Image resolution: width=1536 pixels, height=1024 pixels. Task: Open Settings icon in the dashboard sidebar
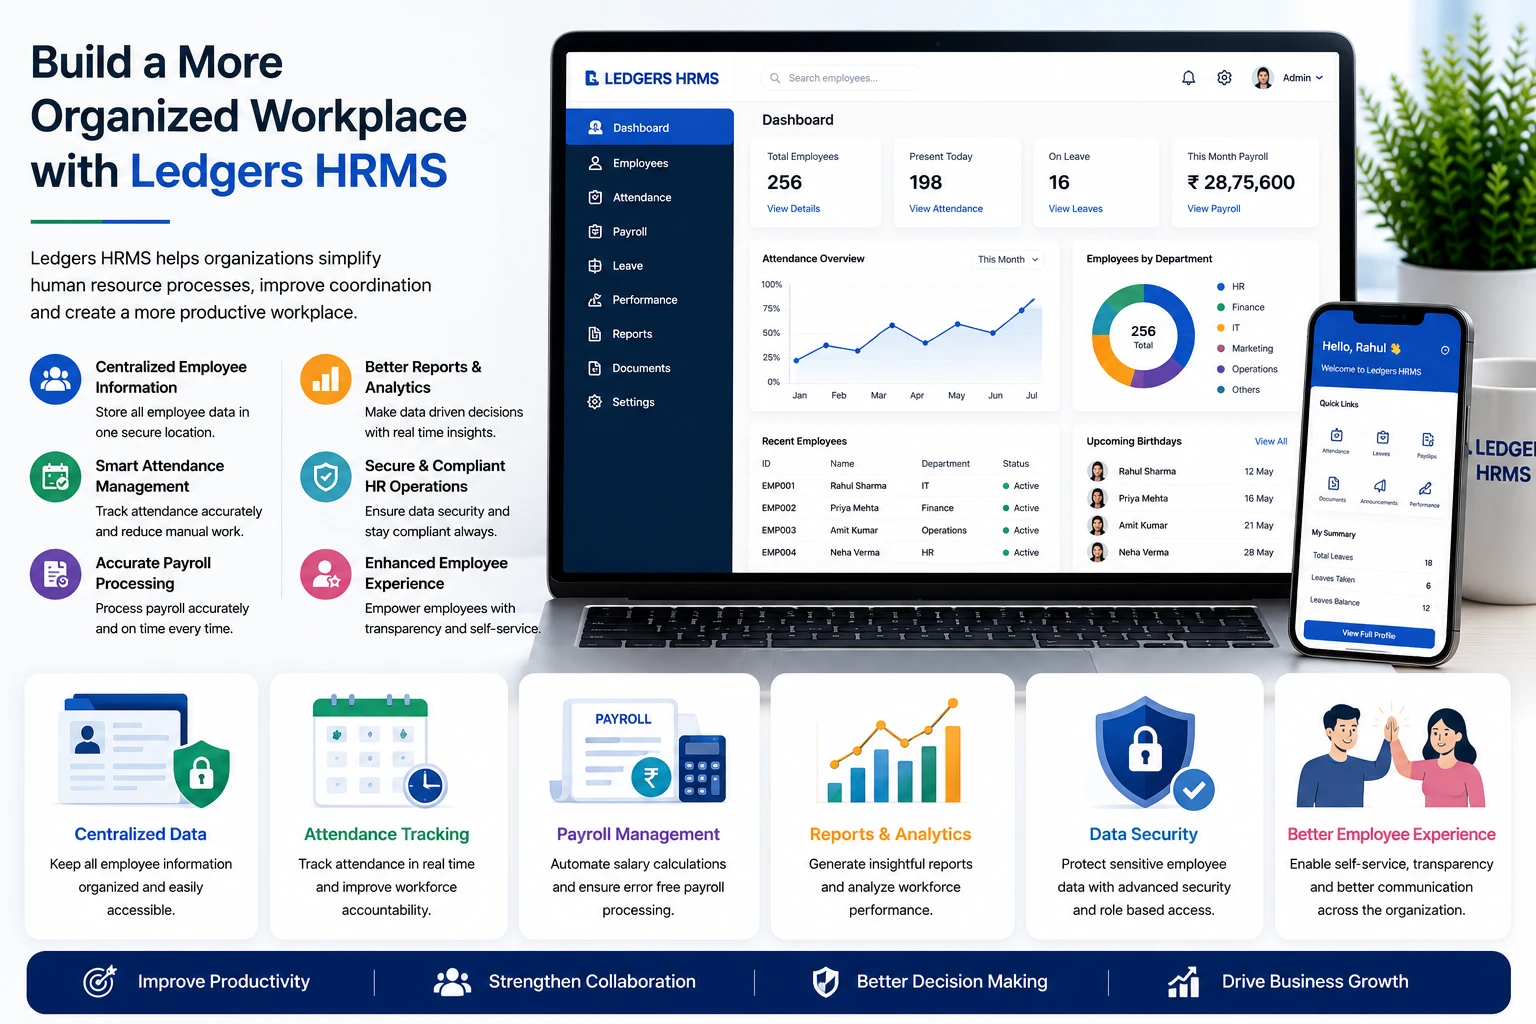pyautogui.click(x=595, y=402)
